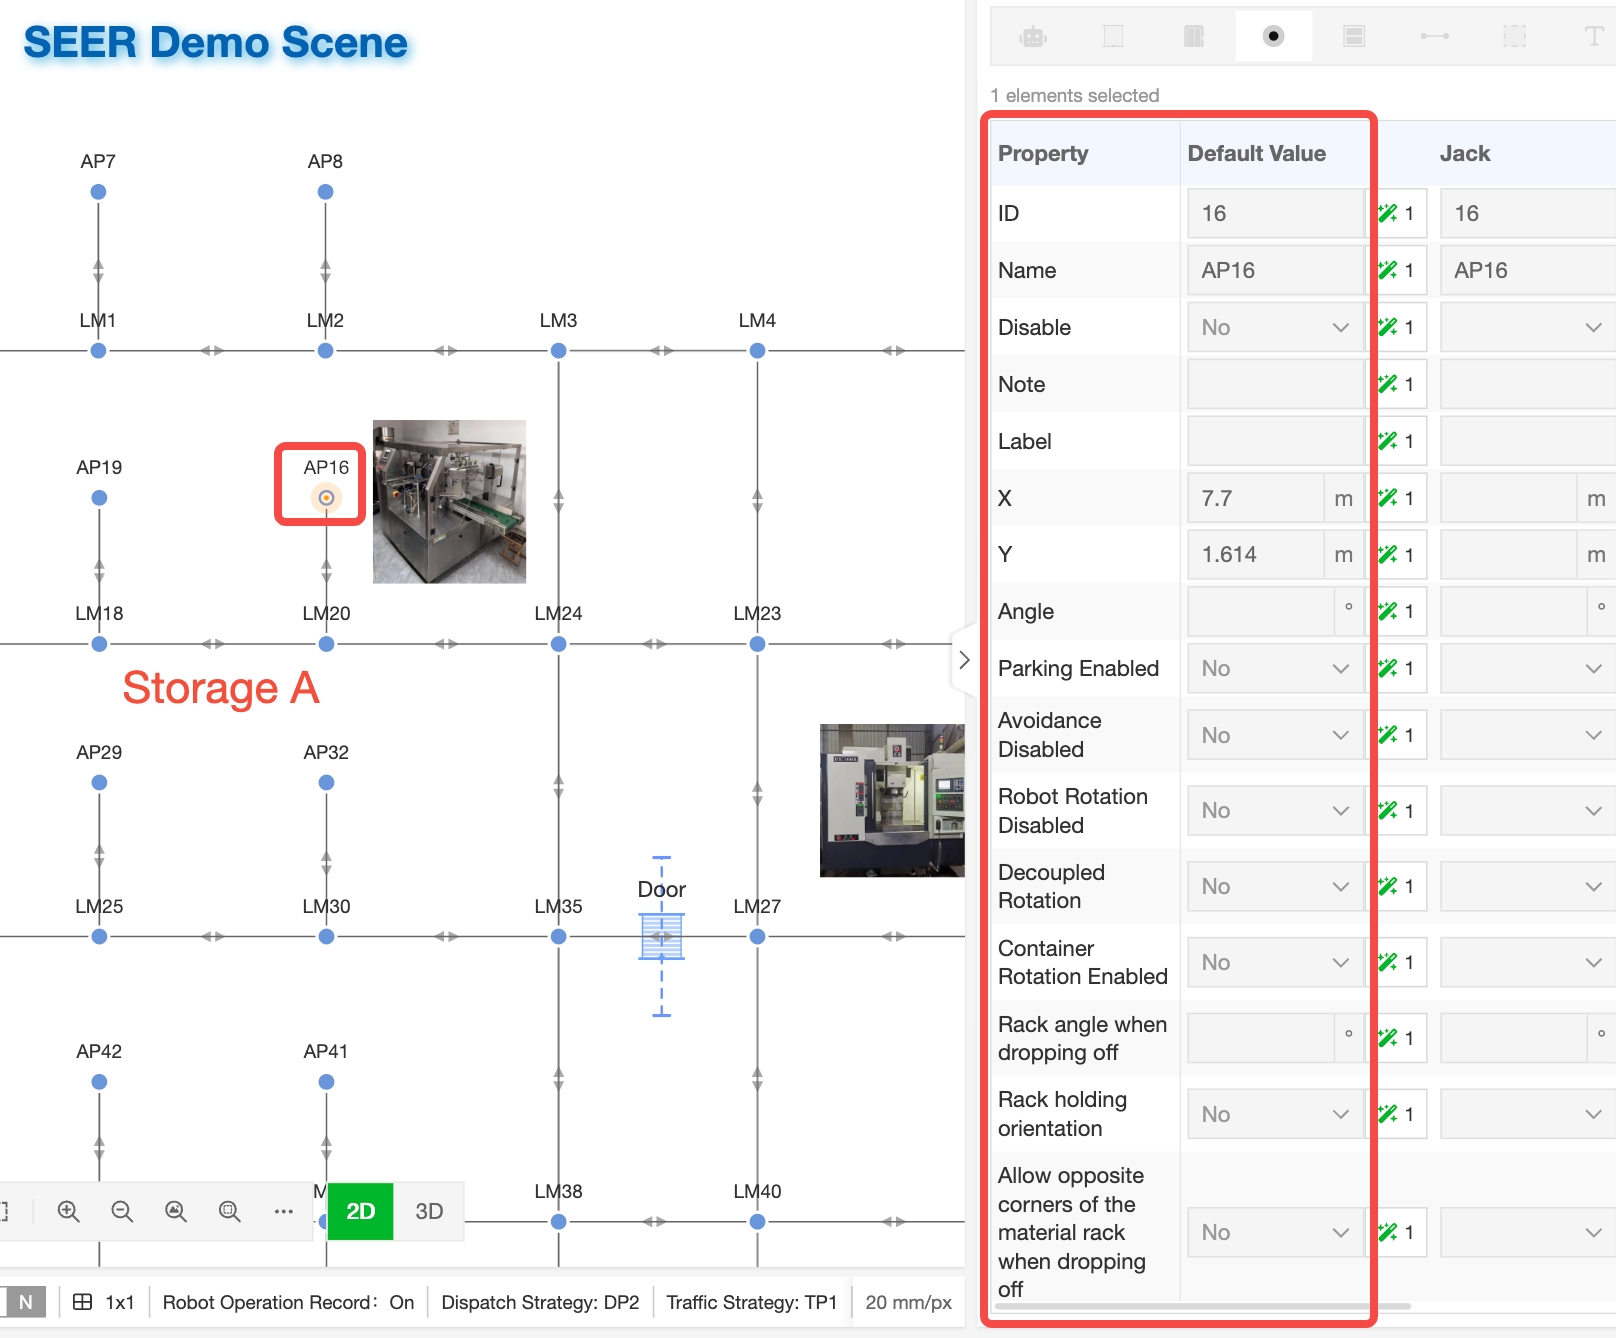Image resolution: width=1616 pixels, height=1338 pixels.
Task: Click the green edit icon in X row
Action: [1387, 498]
